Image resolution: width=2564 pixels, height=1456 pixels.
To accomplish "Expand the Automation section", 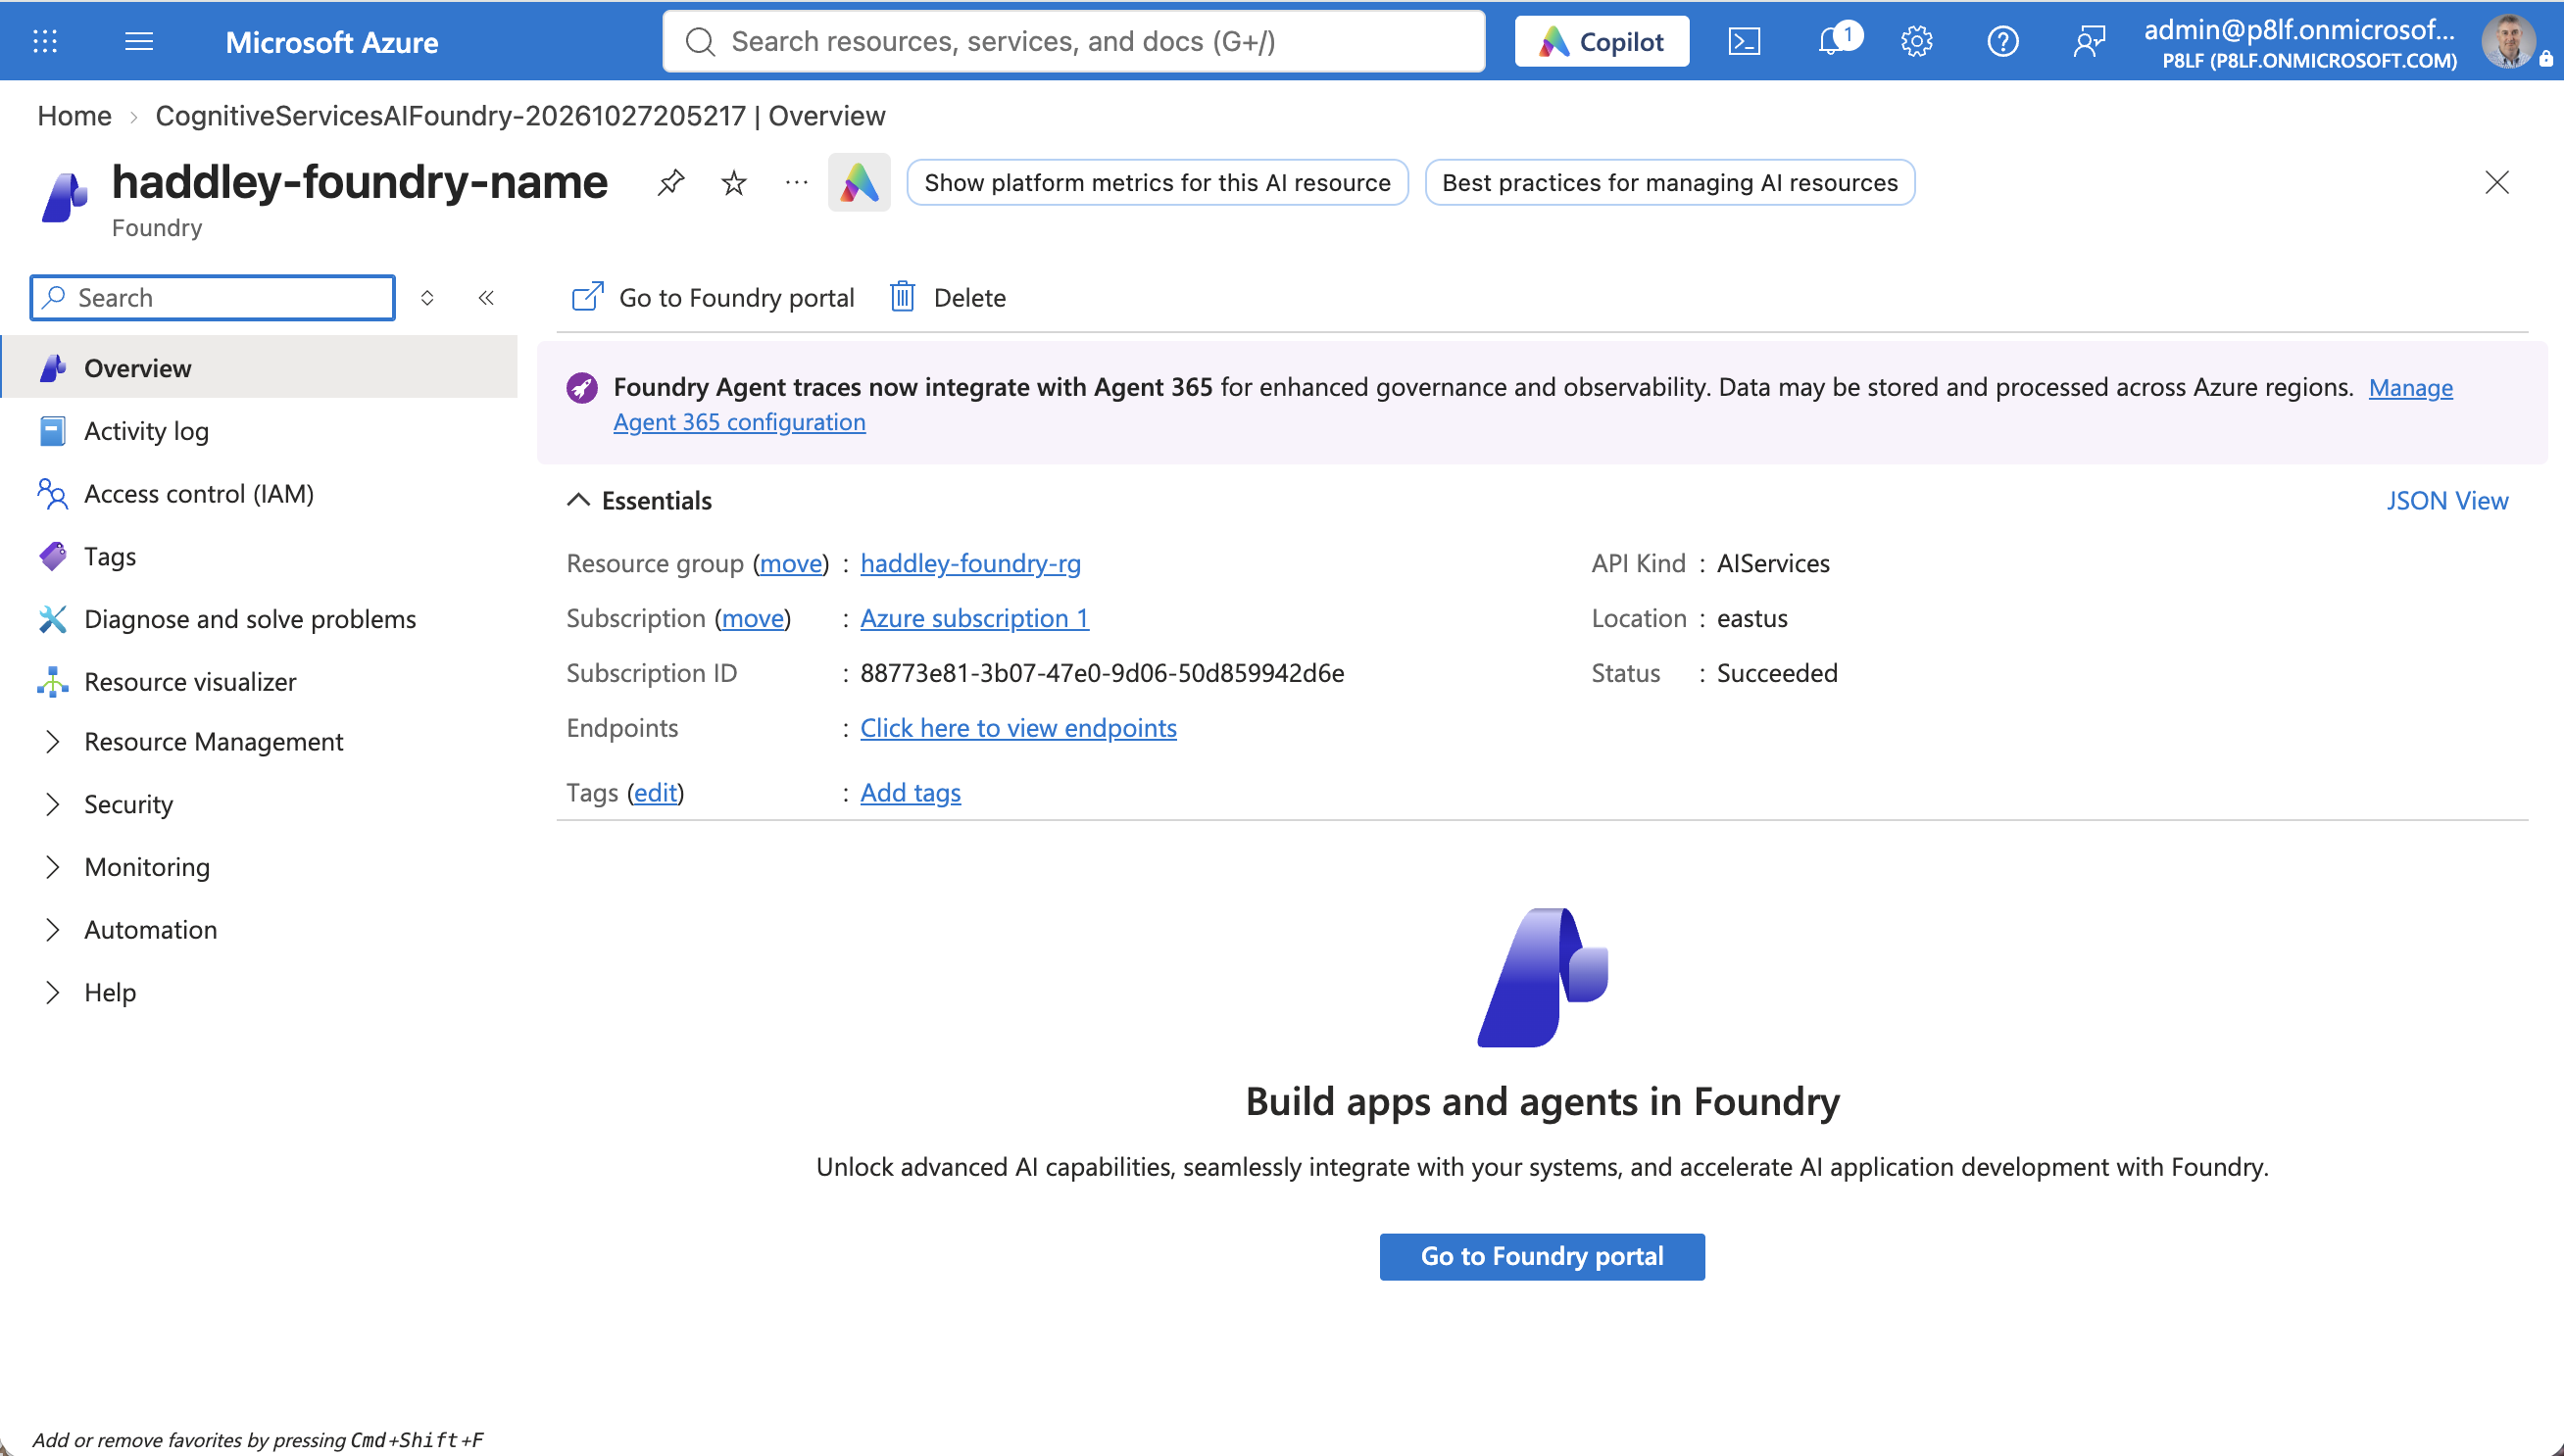I will pos(53,929).
